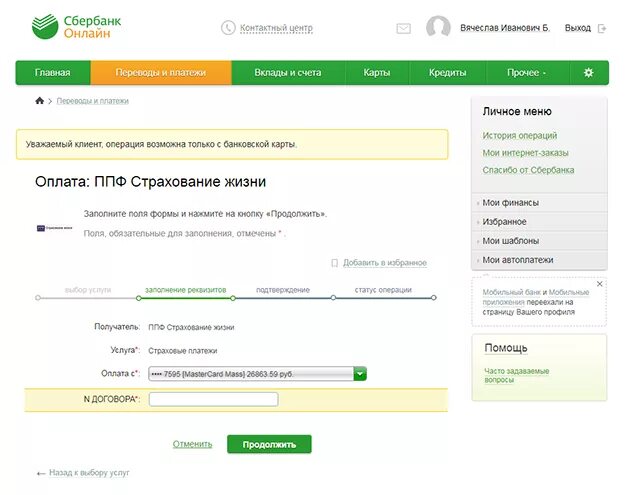
Task: Expand the Мои финансы section
Action: [539, 202]
